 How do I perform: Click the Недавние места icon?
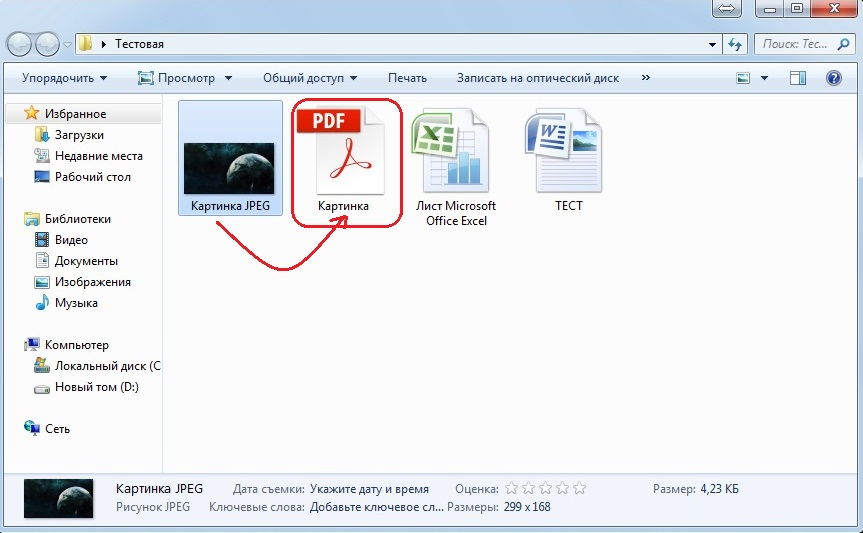[41, 156]
